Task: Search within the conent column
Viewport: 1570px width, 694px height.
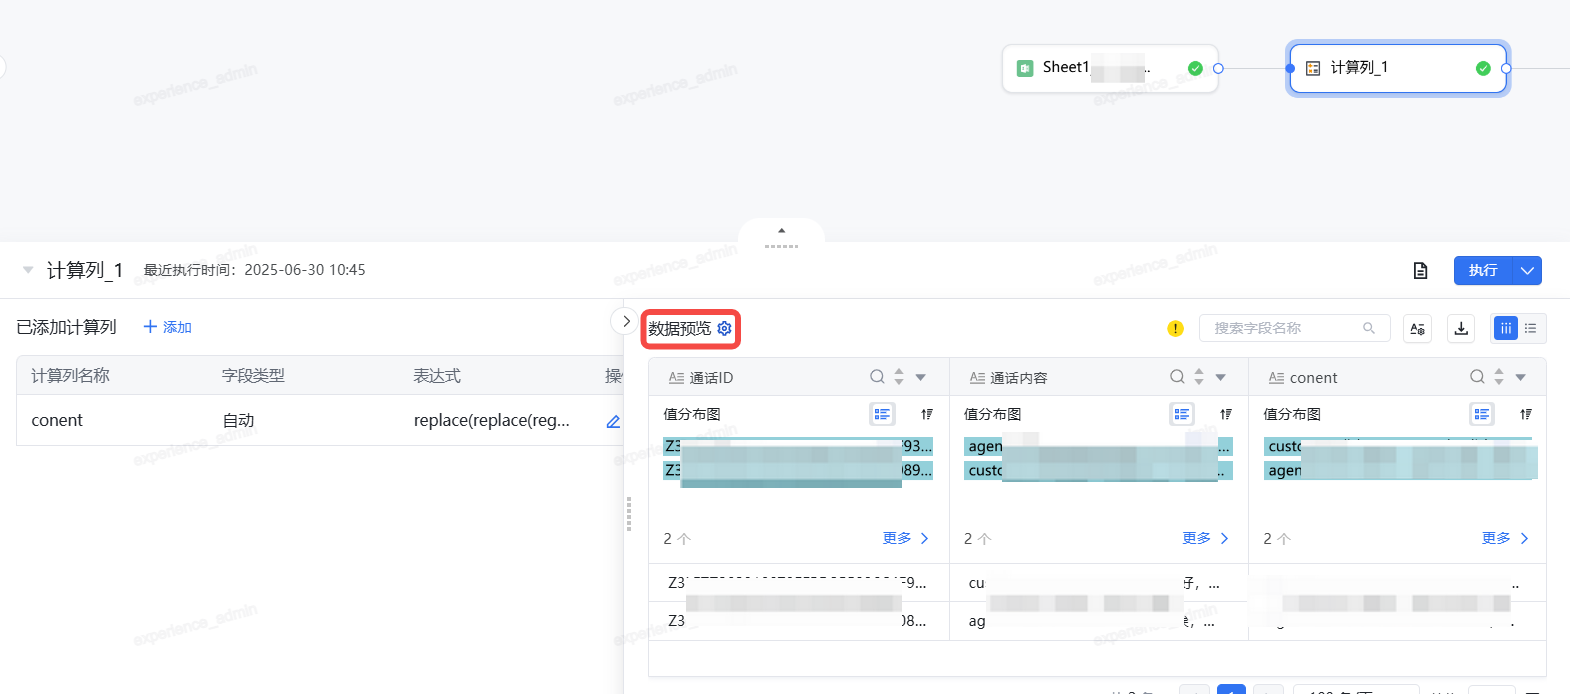Action: 1477,377
